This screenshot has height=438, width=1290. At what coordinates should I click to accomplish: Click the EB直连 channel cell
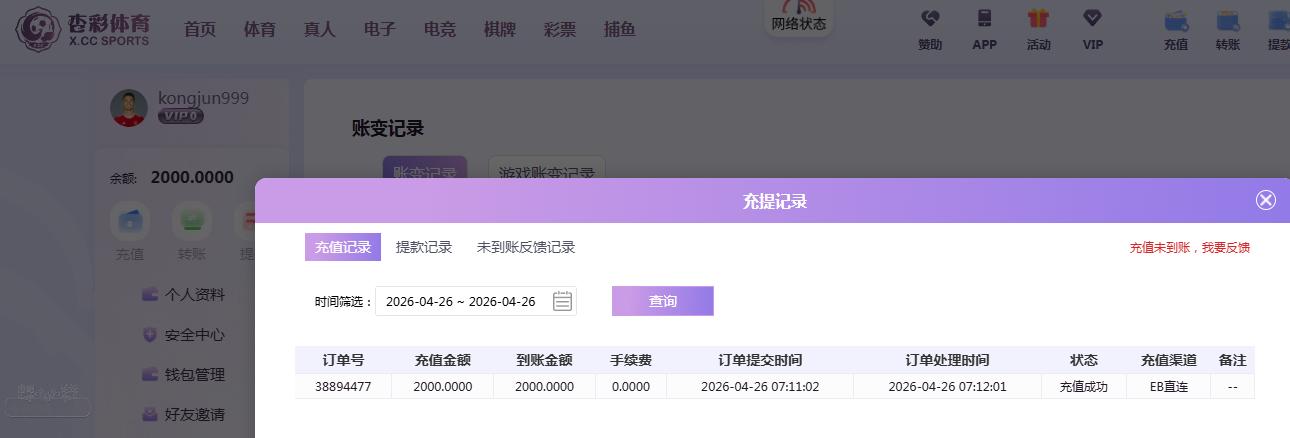click(x=1169, y=386)
